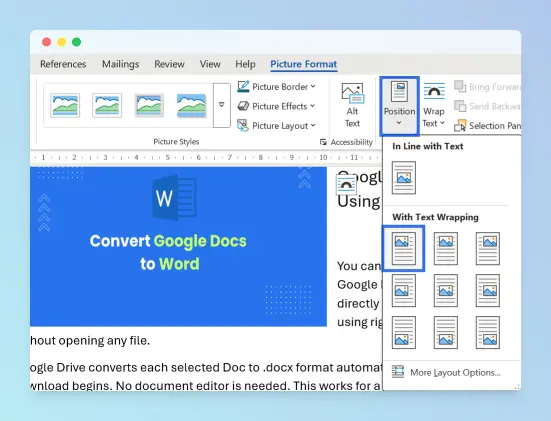Screen dimensions: 551x421
Task: Click the Picture Layout icon
Action: click(243, 125)
